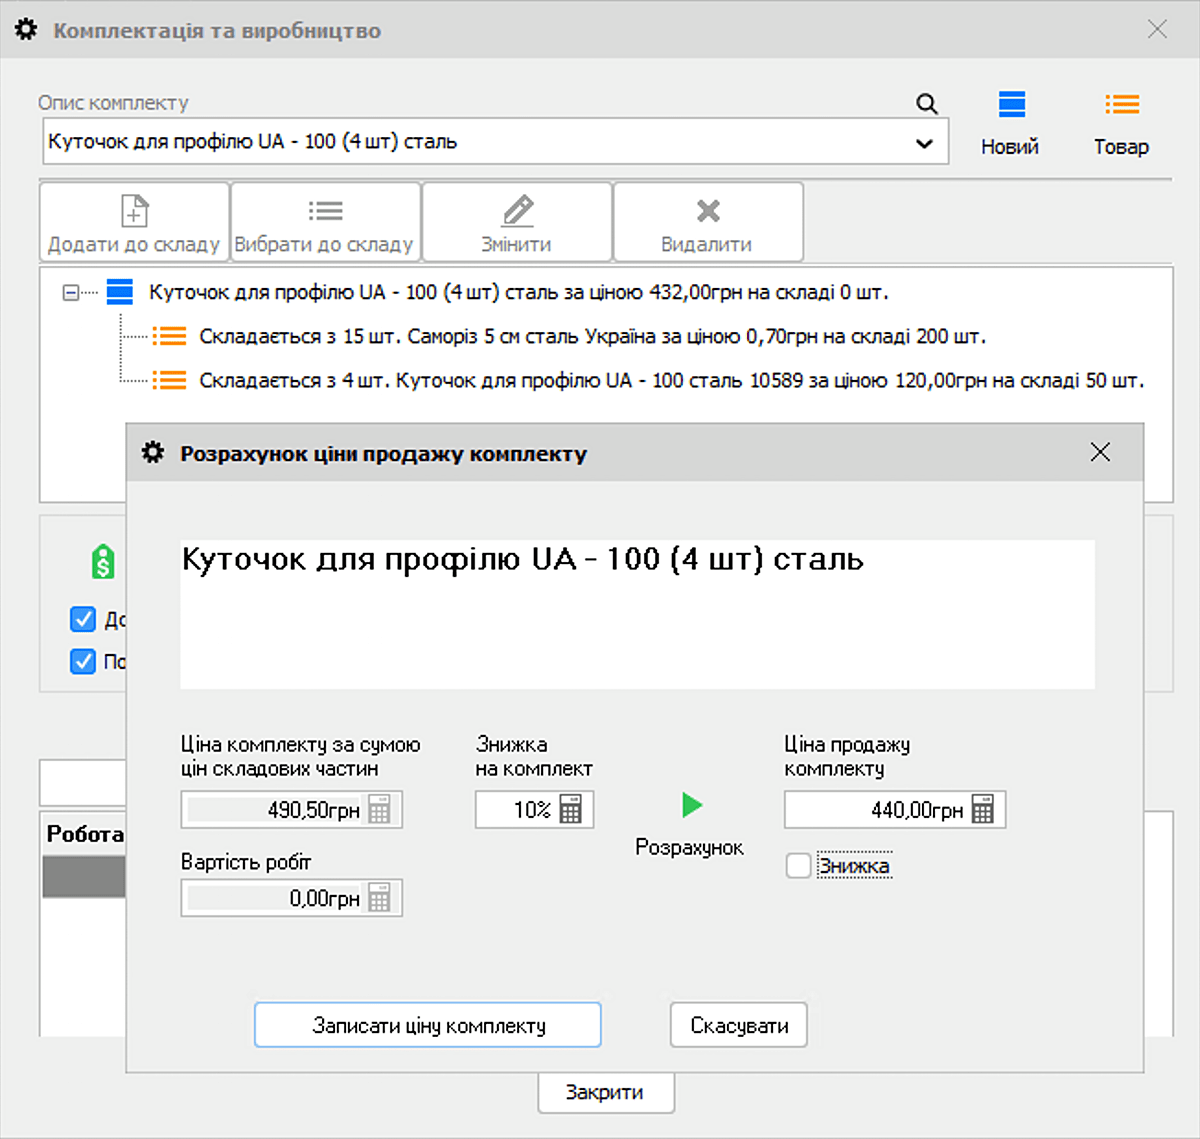Open the orange Товар list icon
The image size is (1200, 1139).
(x=1121, y=105)
